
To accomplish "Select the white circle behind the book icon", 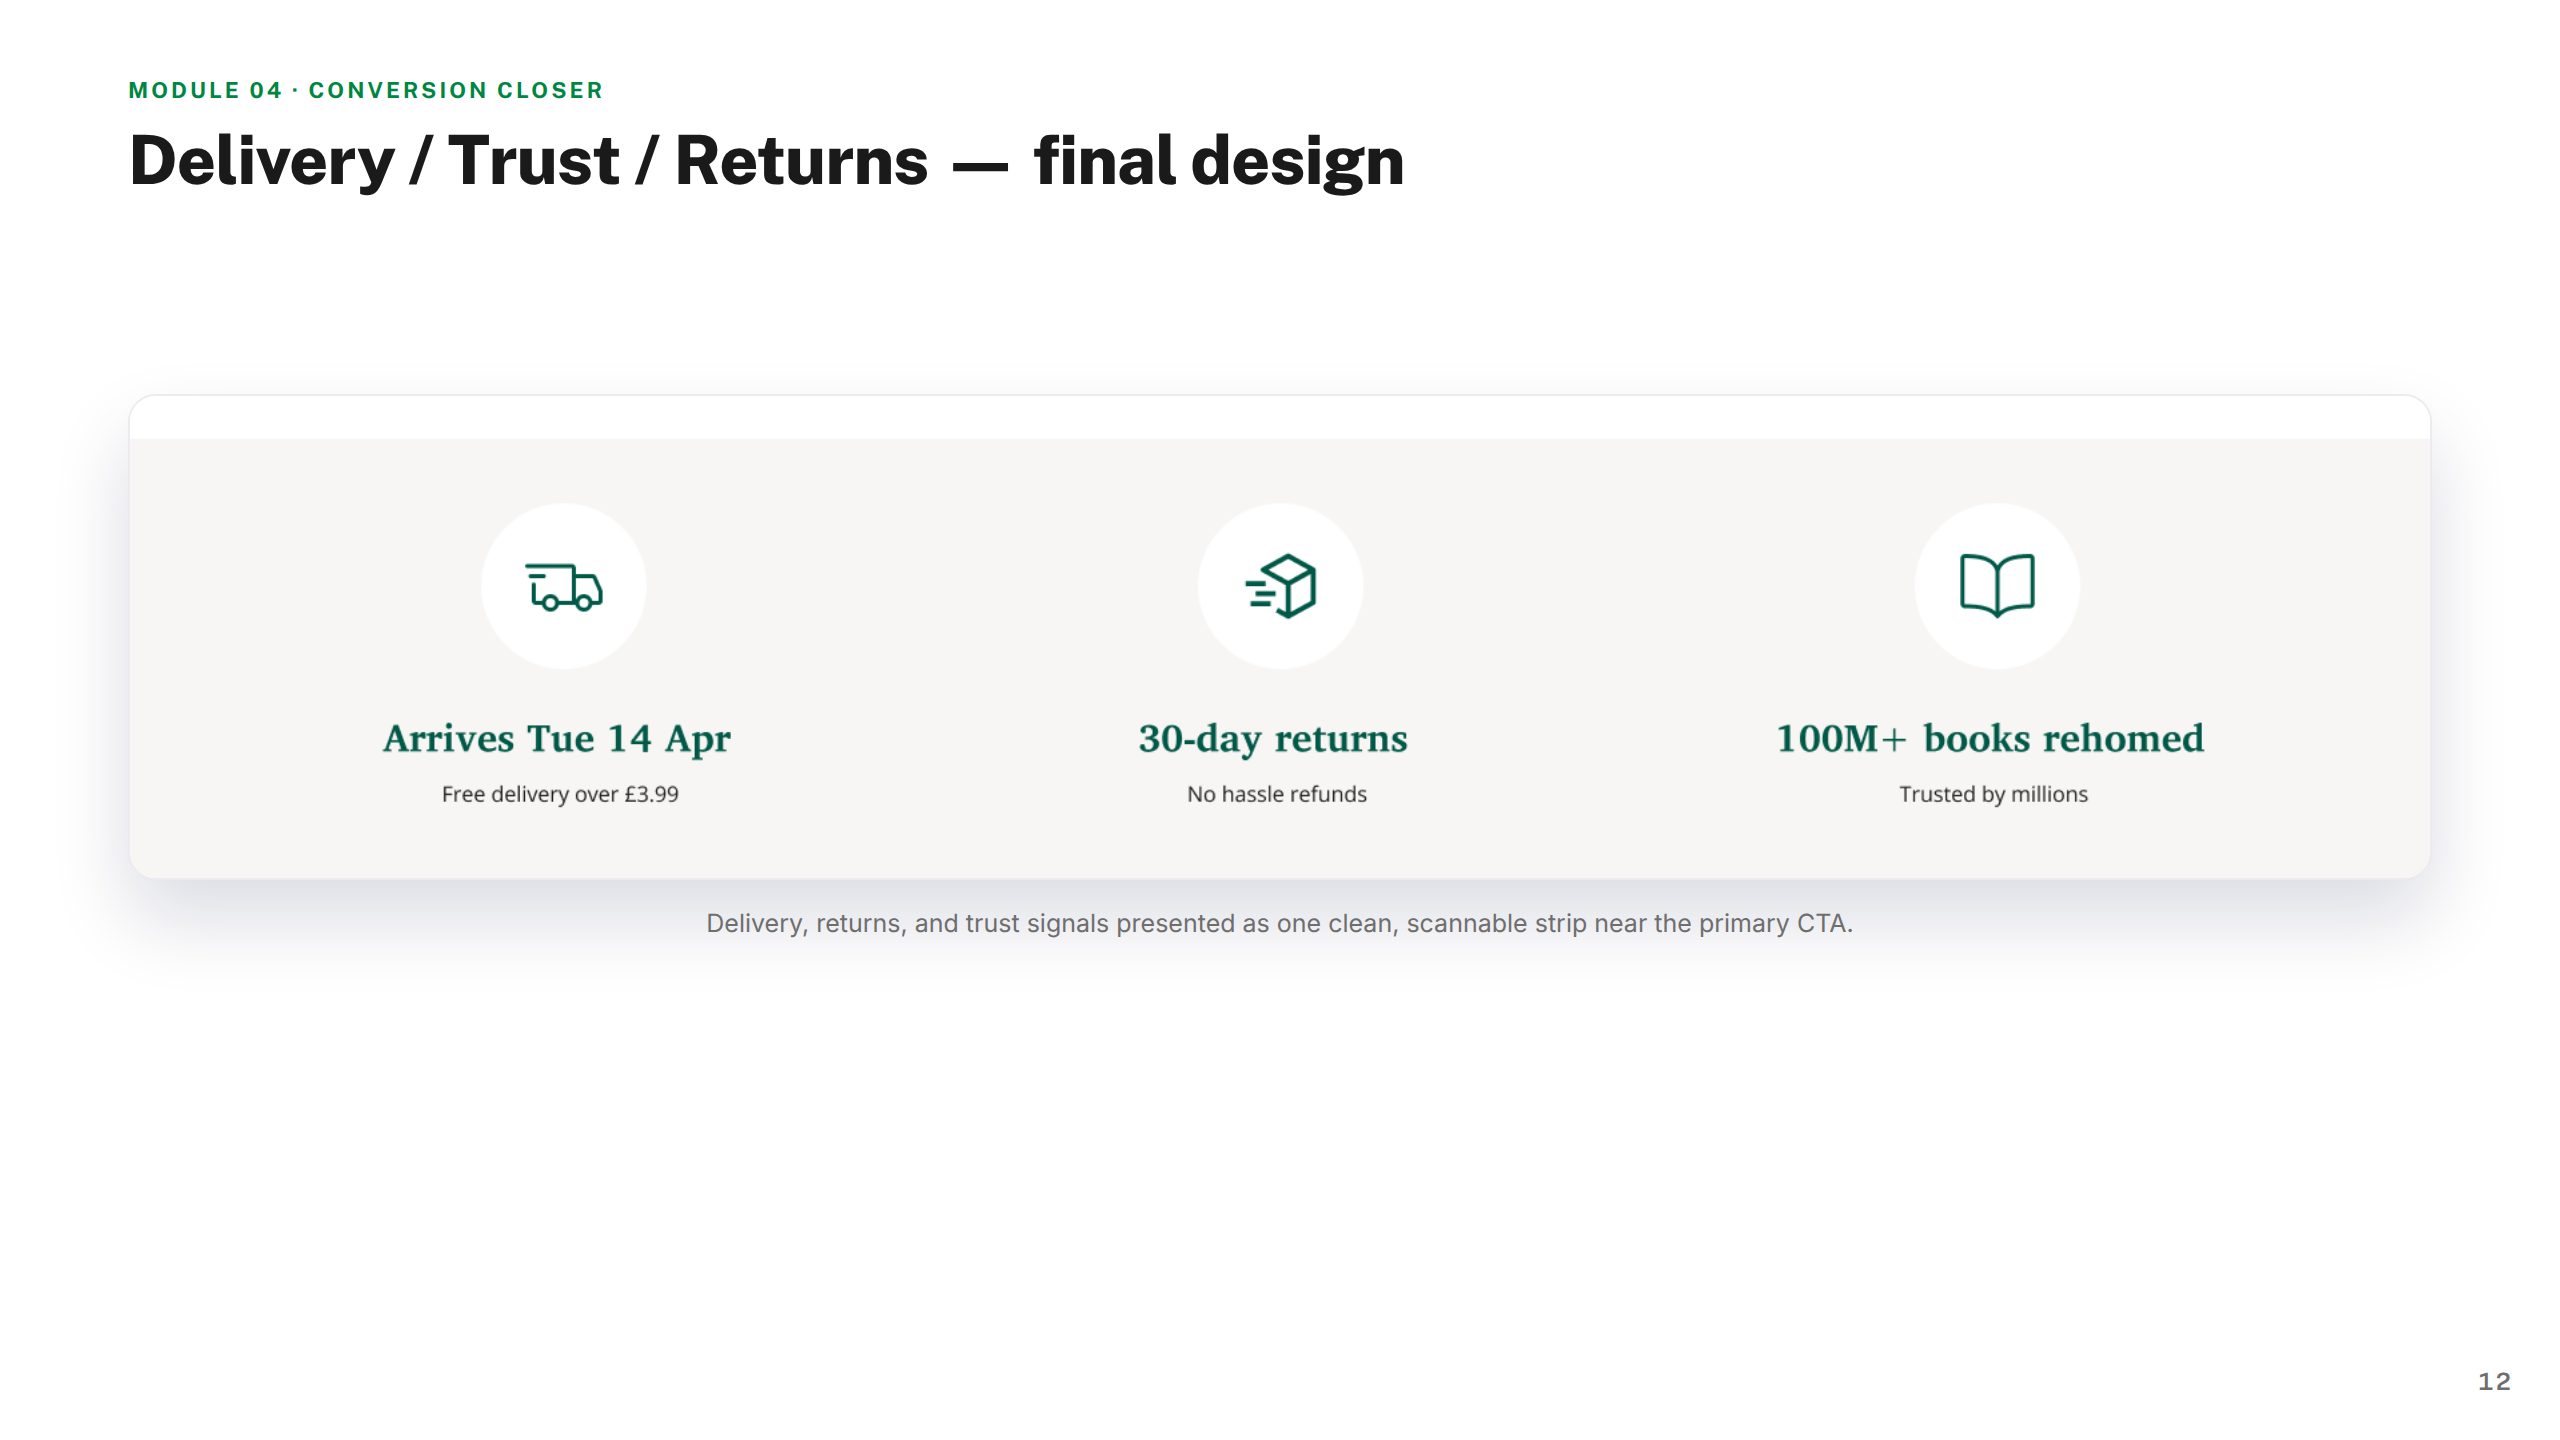I will click(x=1997, y=586).
